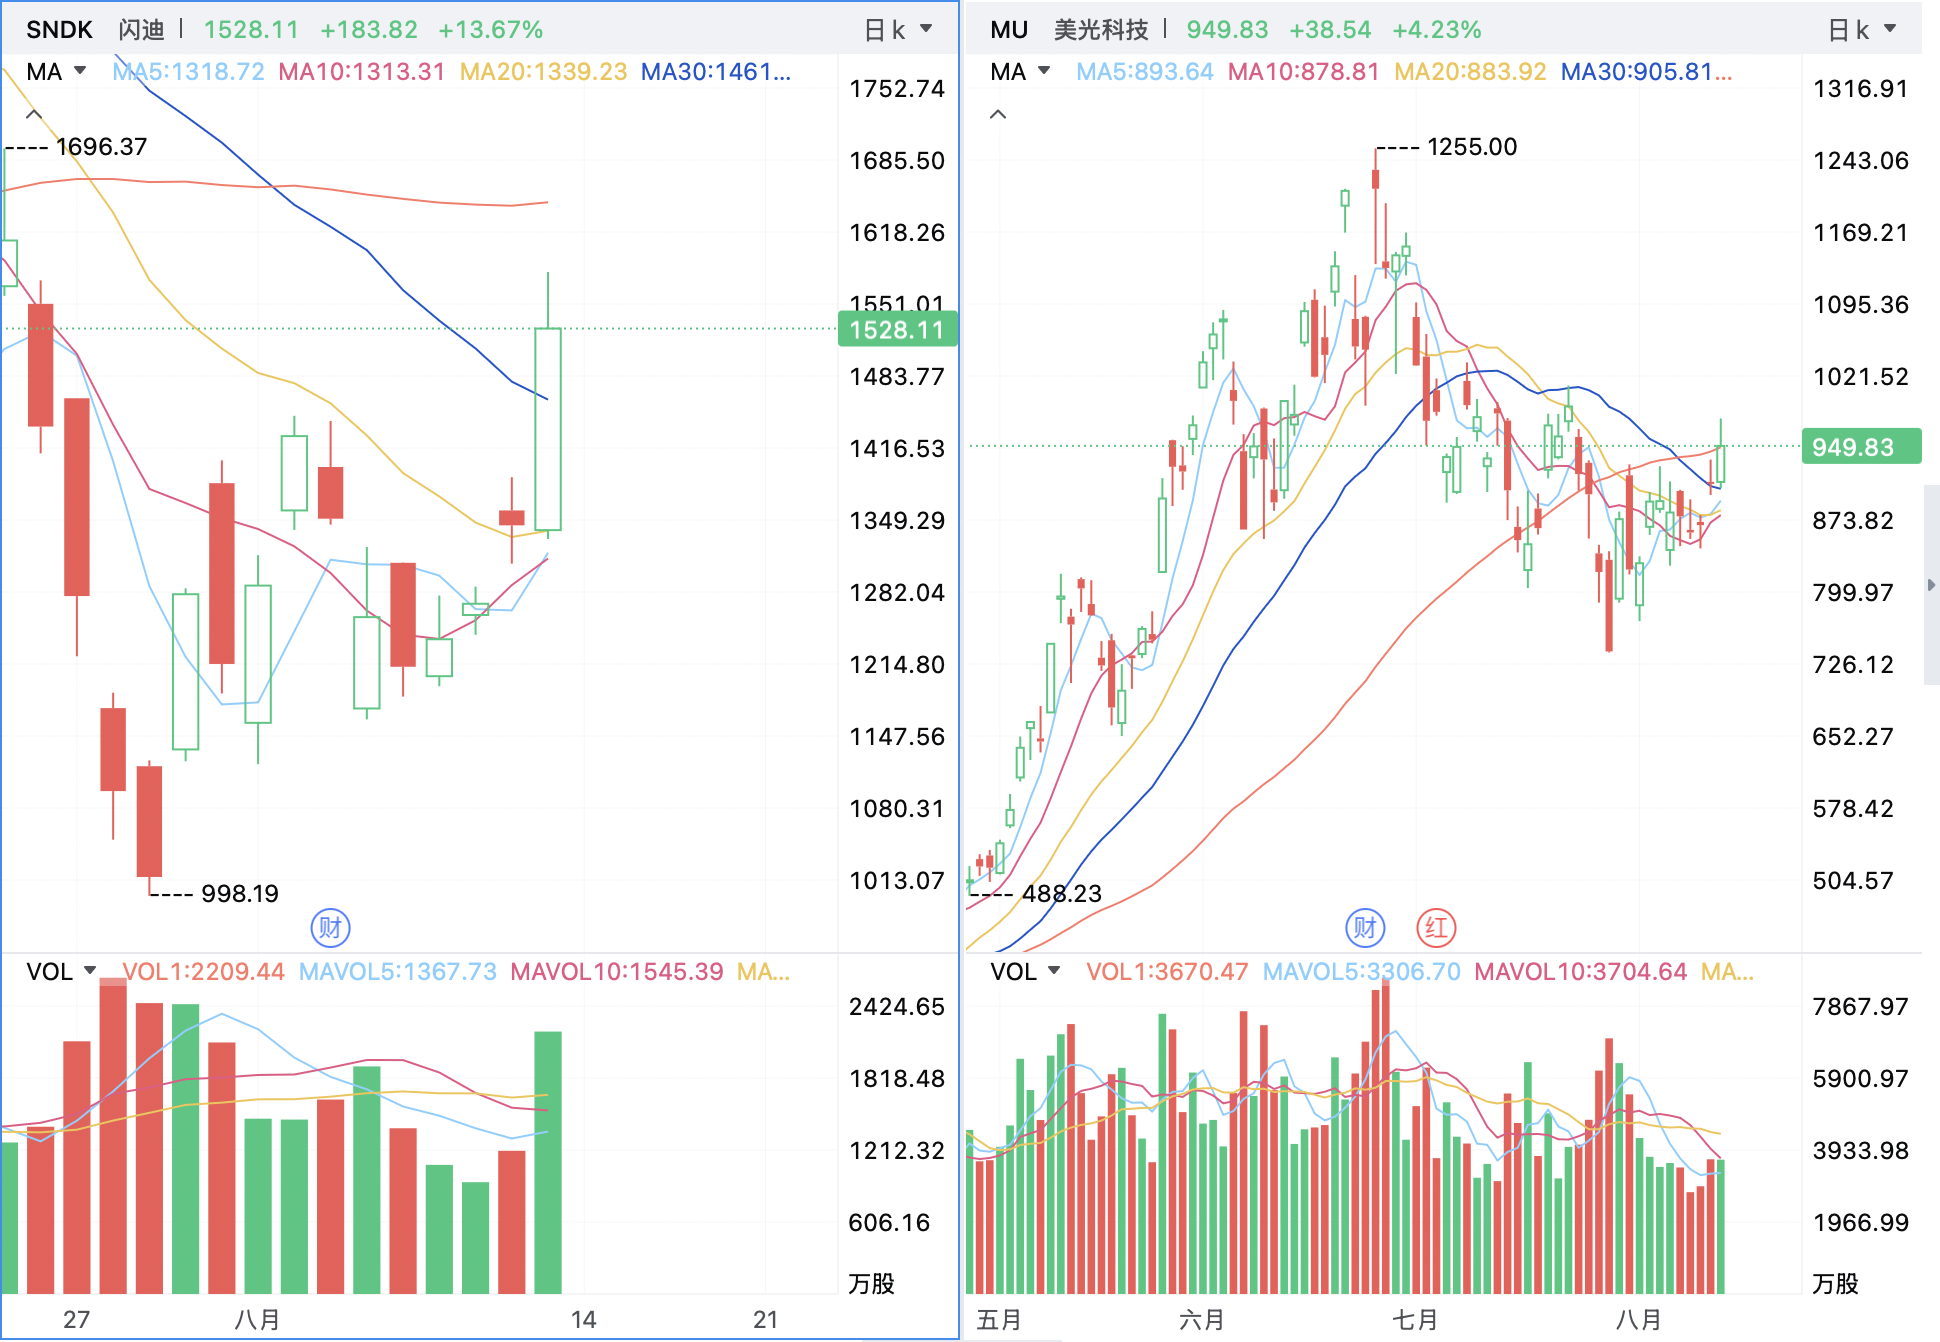Open the VOL indicator dropdown on MU chart
The image size is (1940, 1342).
(x=1026, y=972)
